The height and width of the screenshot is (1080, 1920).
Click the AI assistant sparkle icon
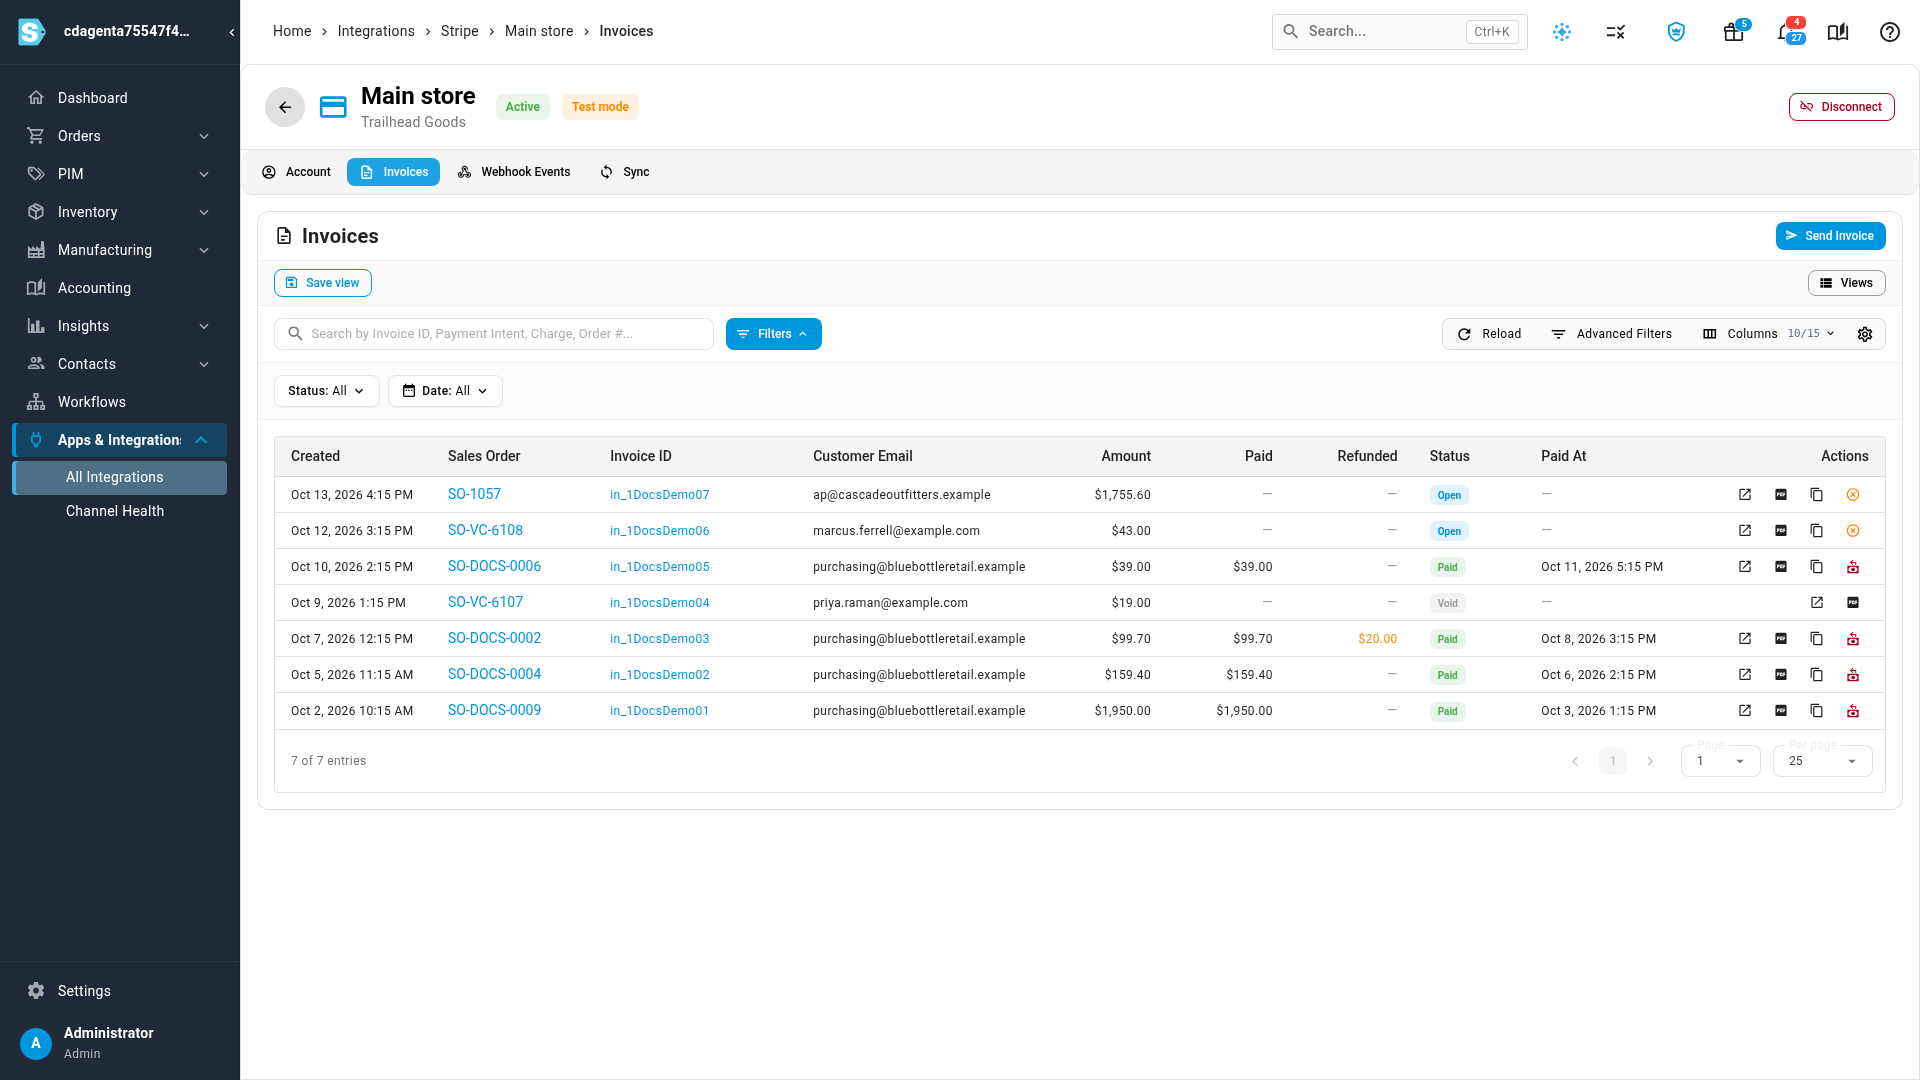[1562, 32]
